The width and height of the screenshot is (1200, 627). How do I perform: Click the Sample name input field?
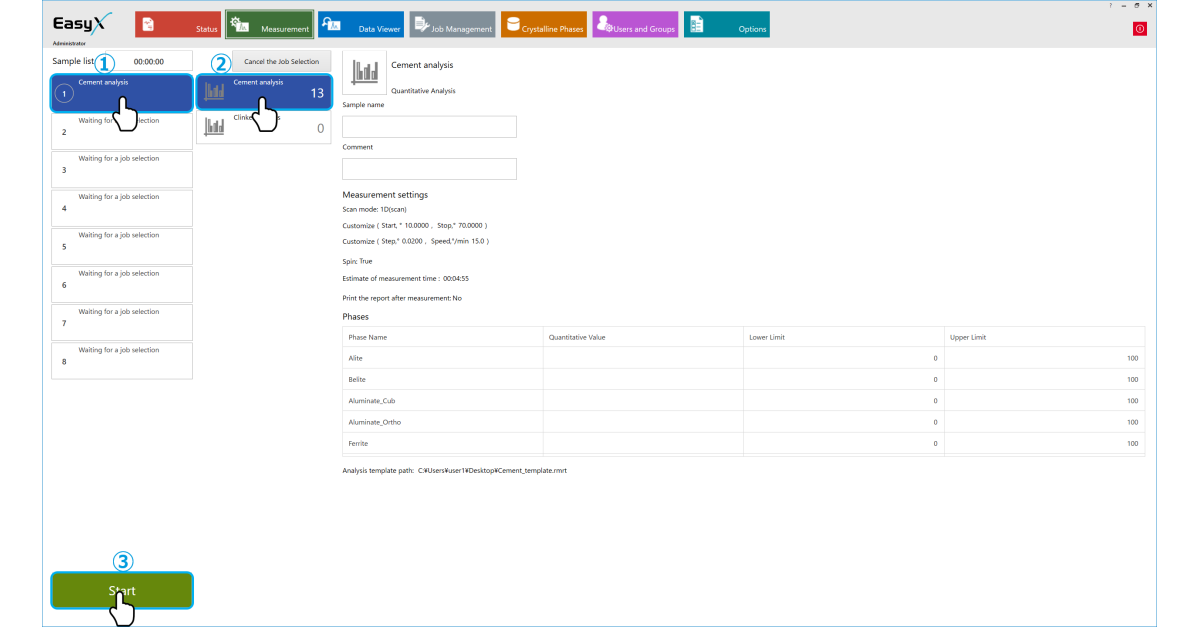[429, 127]
